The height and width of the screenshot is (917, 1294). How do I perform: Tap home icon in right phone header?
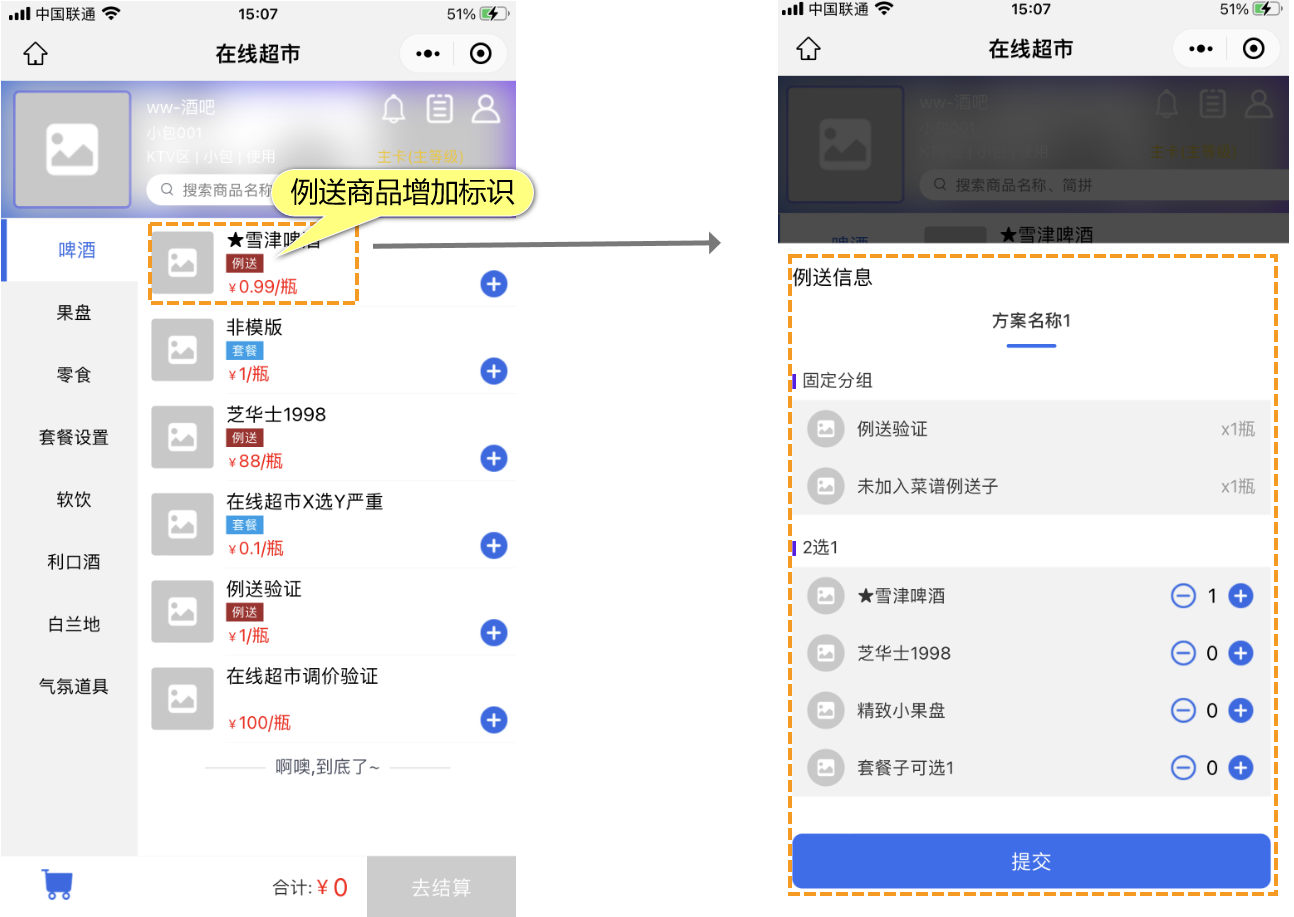(808, 49)
